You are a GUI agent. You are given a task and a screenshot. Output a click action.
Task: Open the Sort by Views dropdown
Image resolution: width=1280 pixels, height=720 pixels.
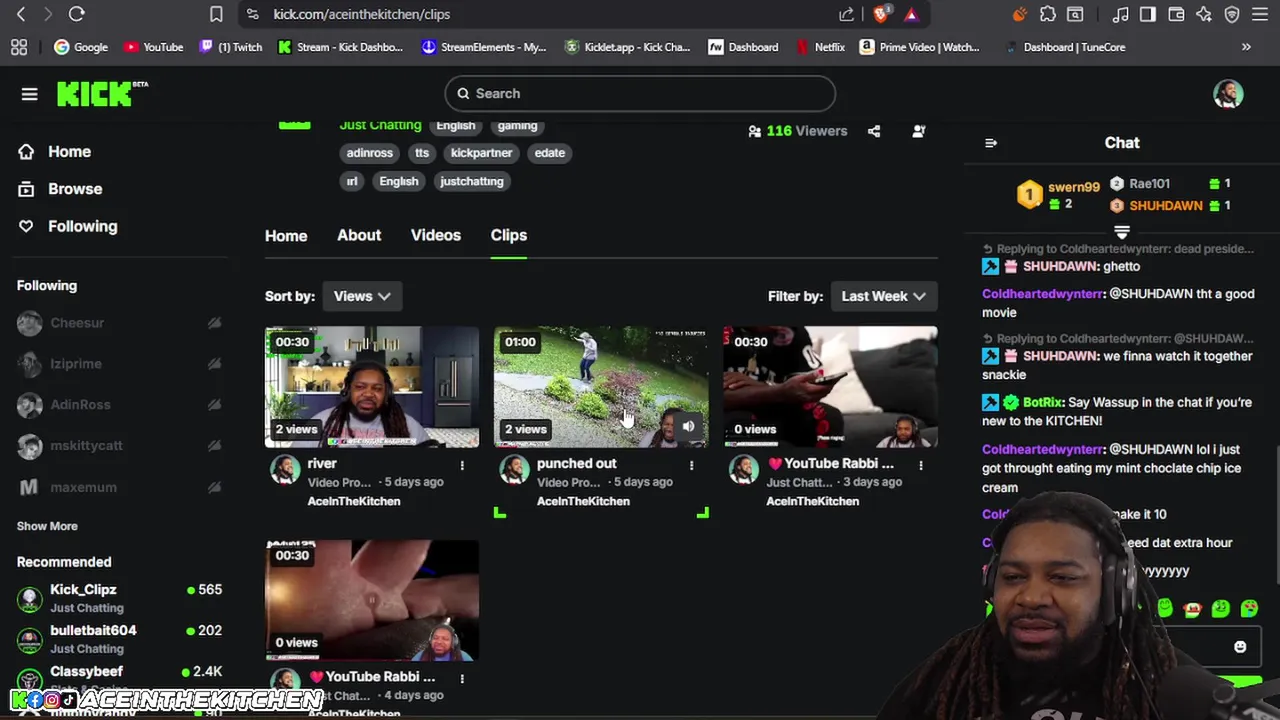pyautogui.click(x=362, y=296)
